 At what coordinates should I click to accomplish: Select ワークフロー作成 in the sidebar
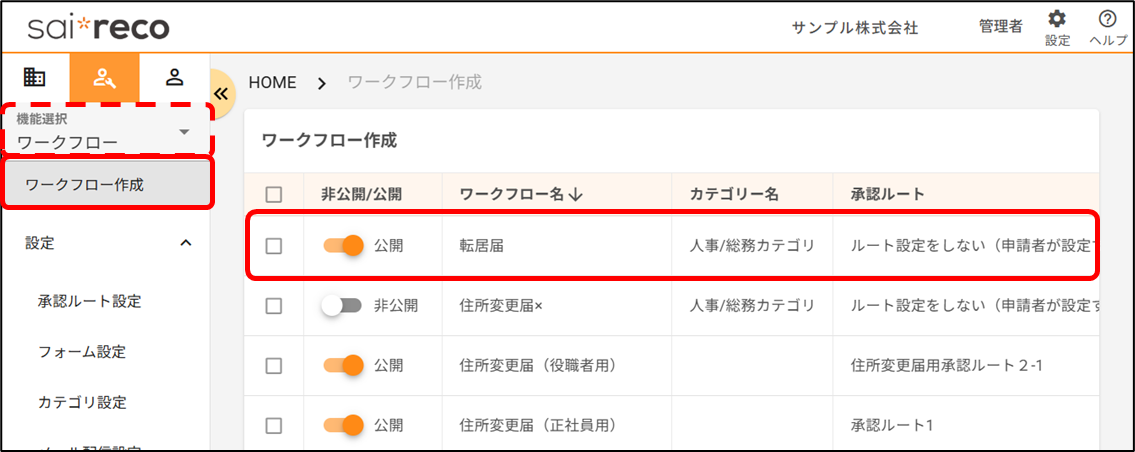point(105,185)
